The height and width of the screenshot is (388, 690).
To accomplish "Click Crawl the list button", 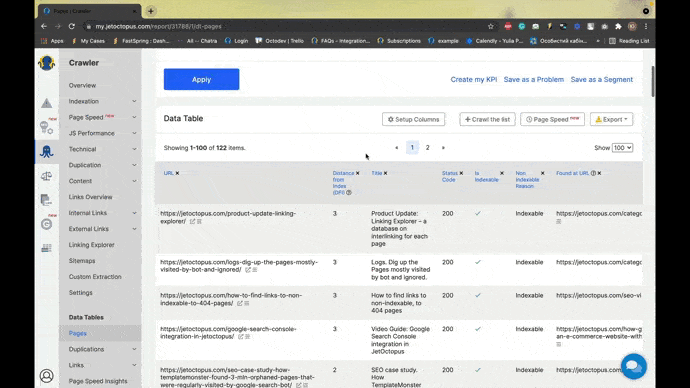I will point(487,119).
